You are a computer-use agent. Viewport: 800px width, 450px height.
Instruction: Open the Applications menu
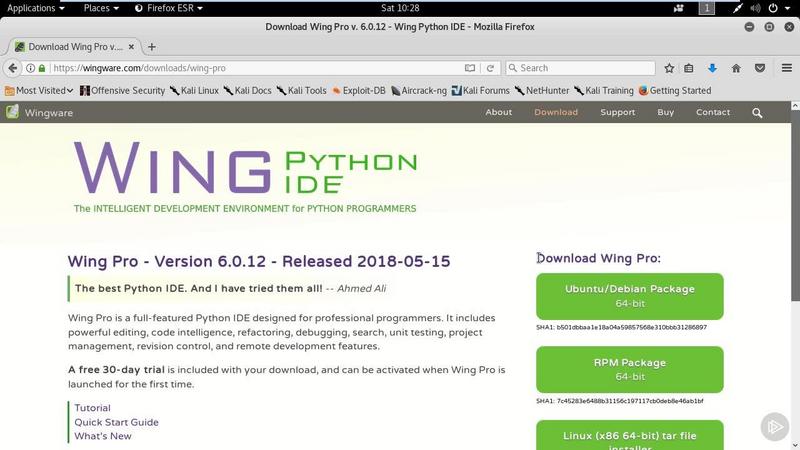35,8
